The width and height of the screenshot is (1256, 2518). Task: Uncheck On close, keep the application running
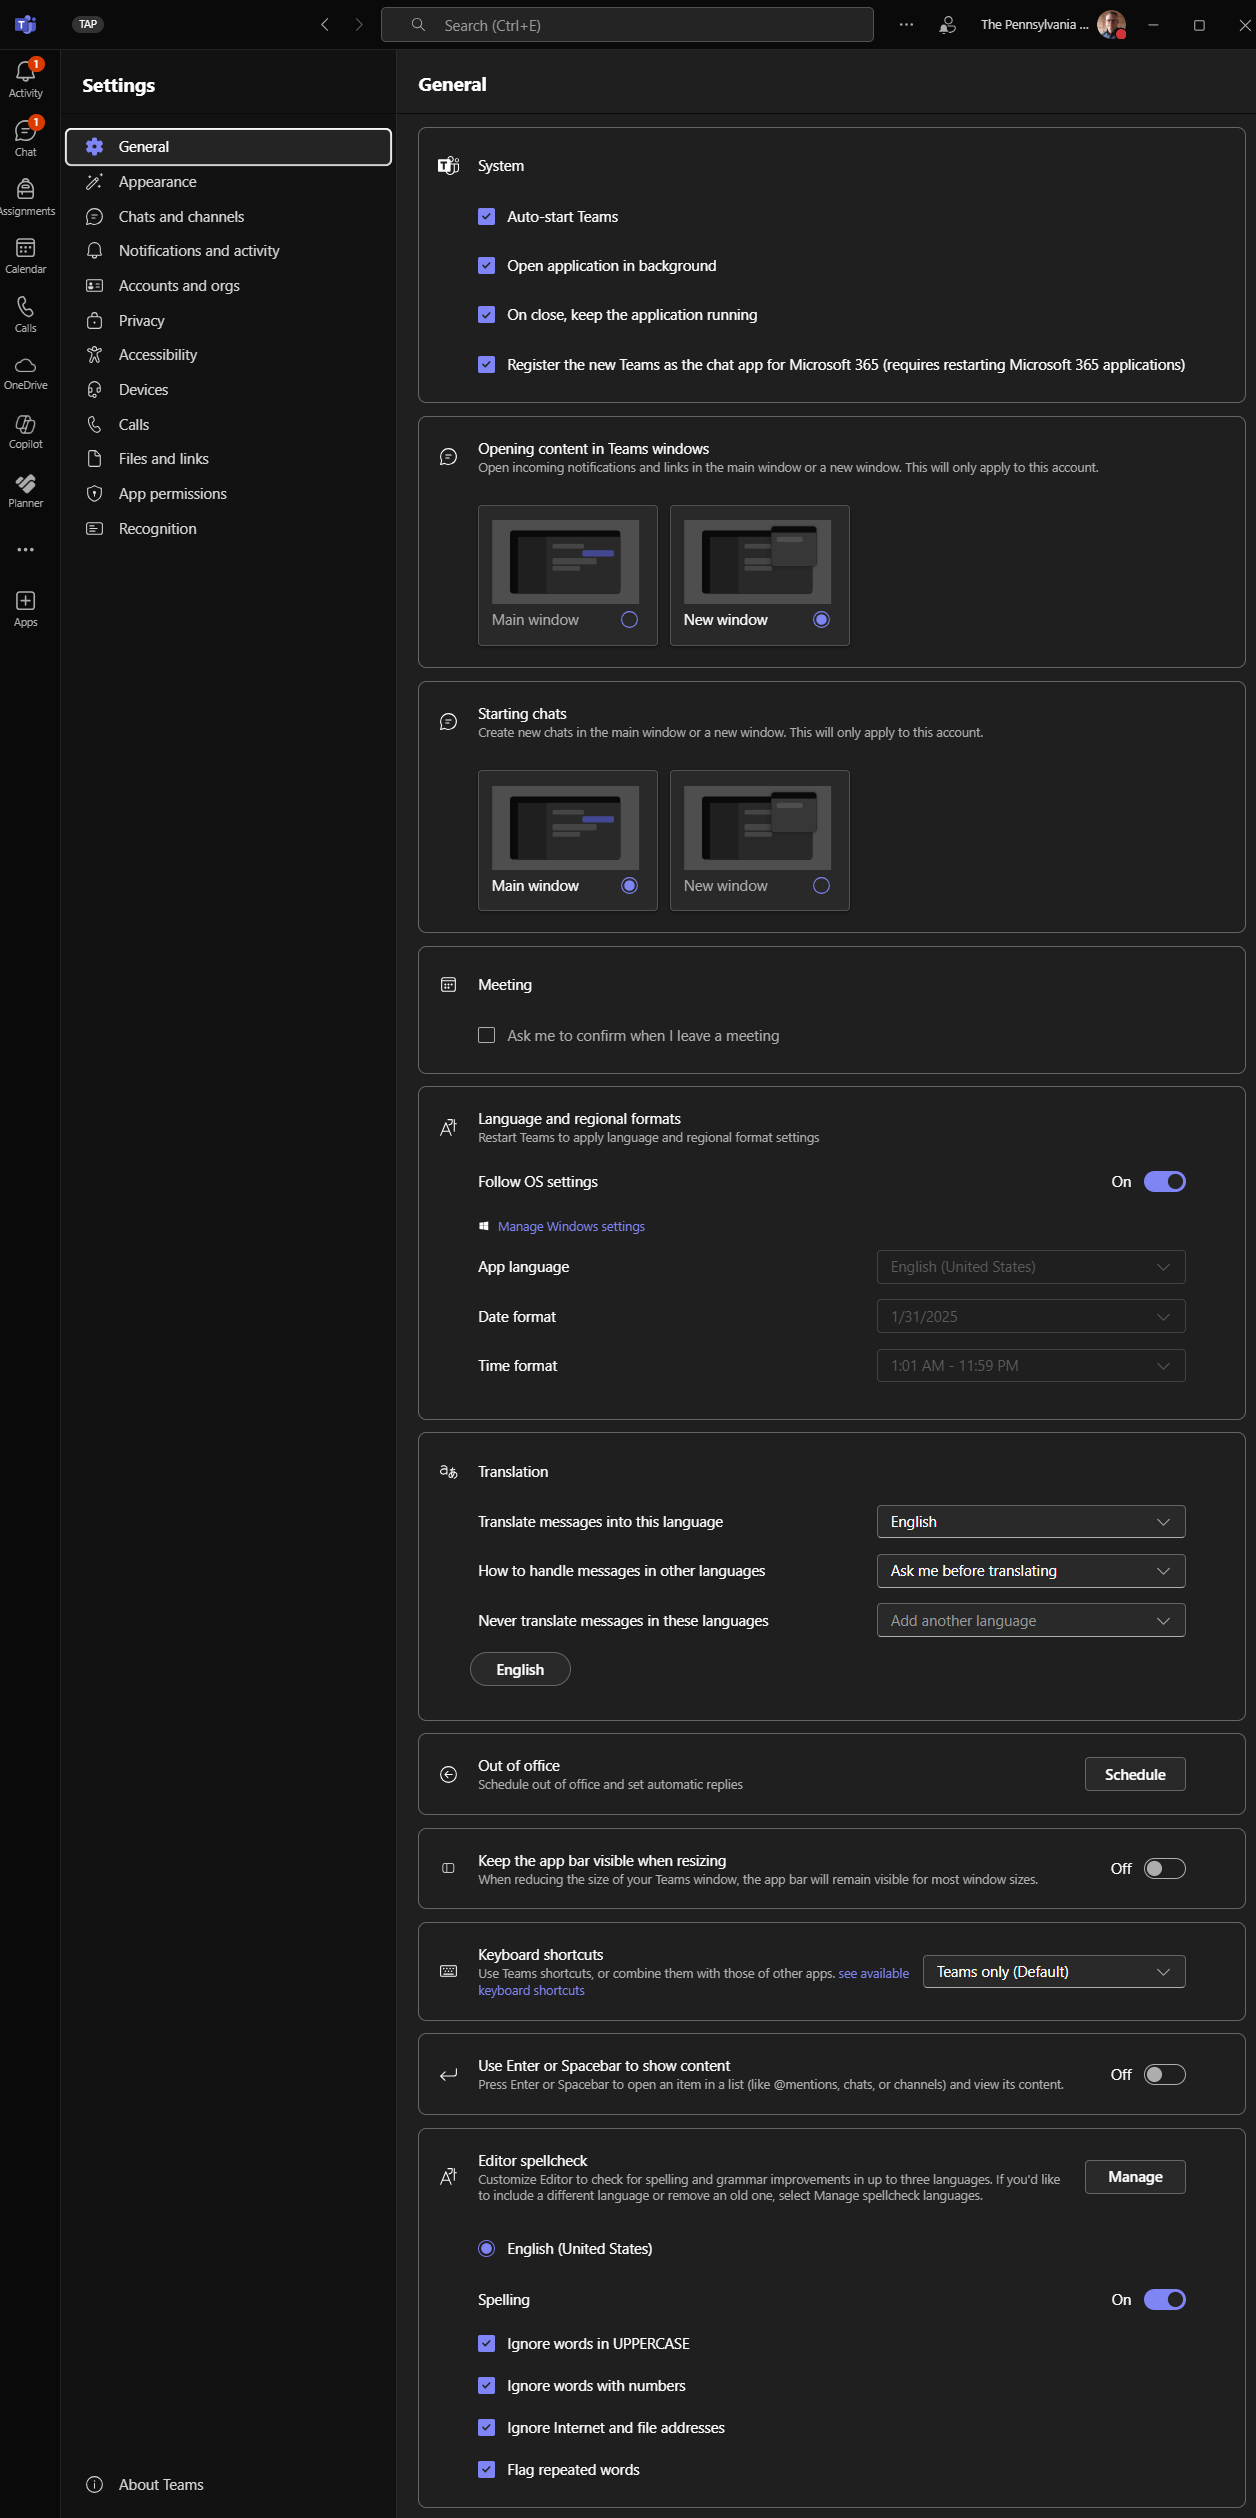487,314
